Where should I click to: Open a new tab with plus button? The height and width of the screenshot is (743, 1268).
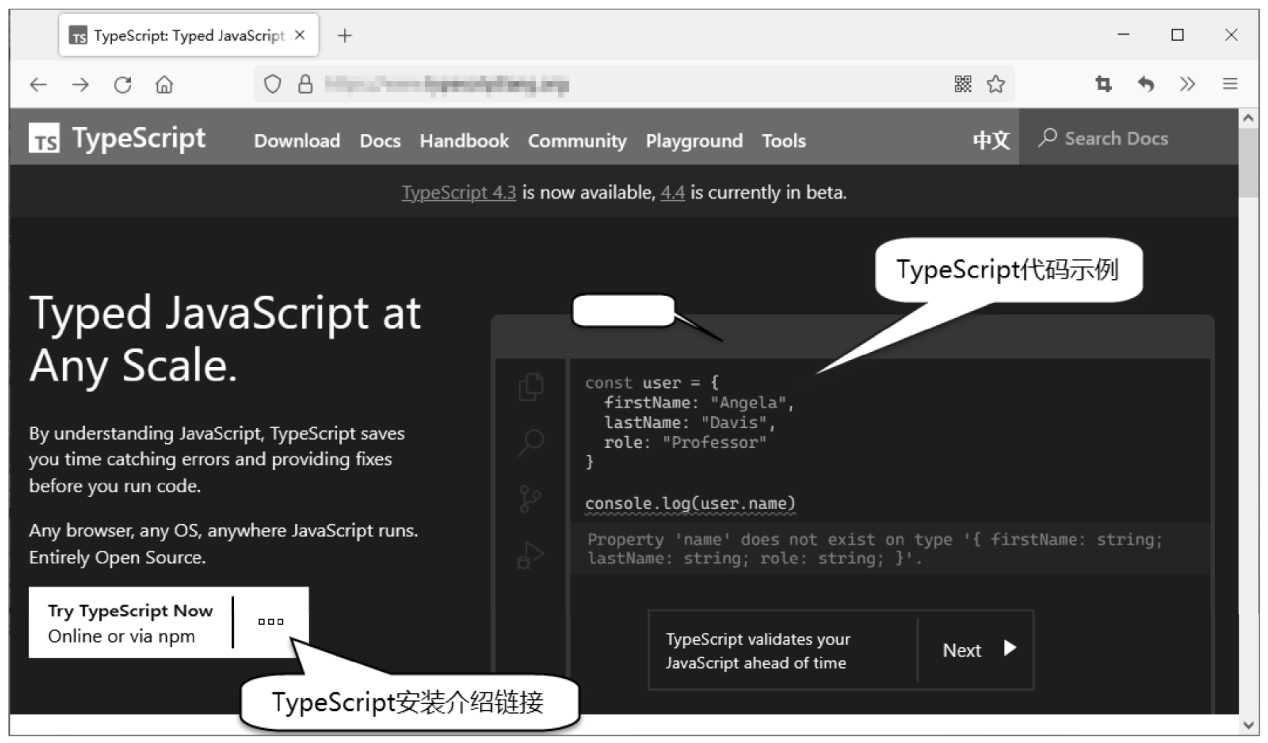point(345,36)
